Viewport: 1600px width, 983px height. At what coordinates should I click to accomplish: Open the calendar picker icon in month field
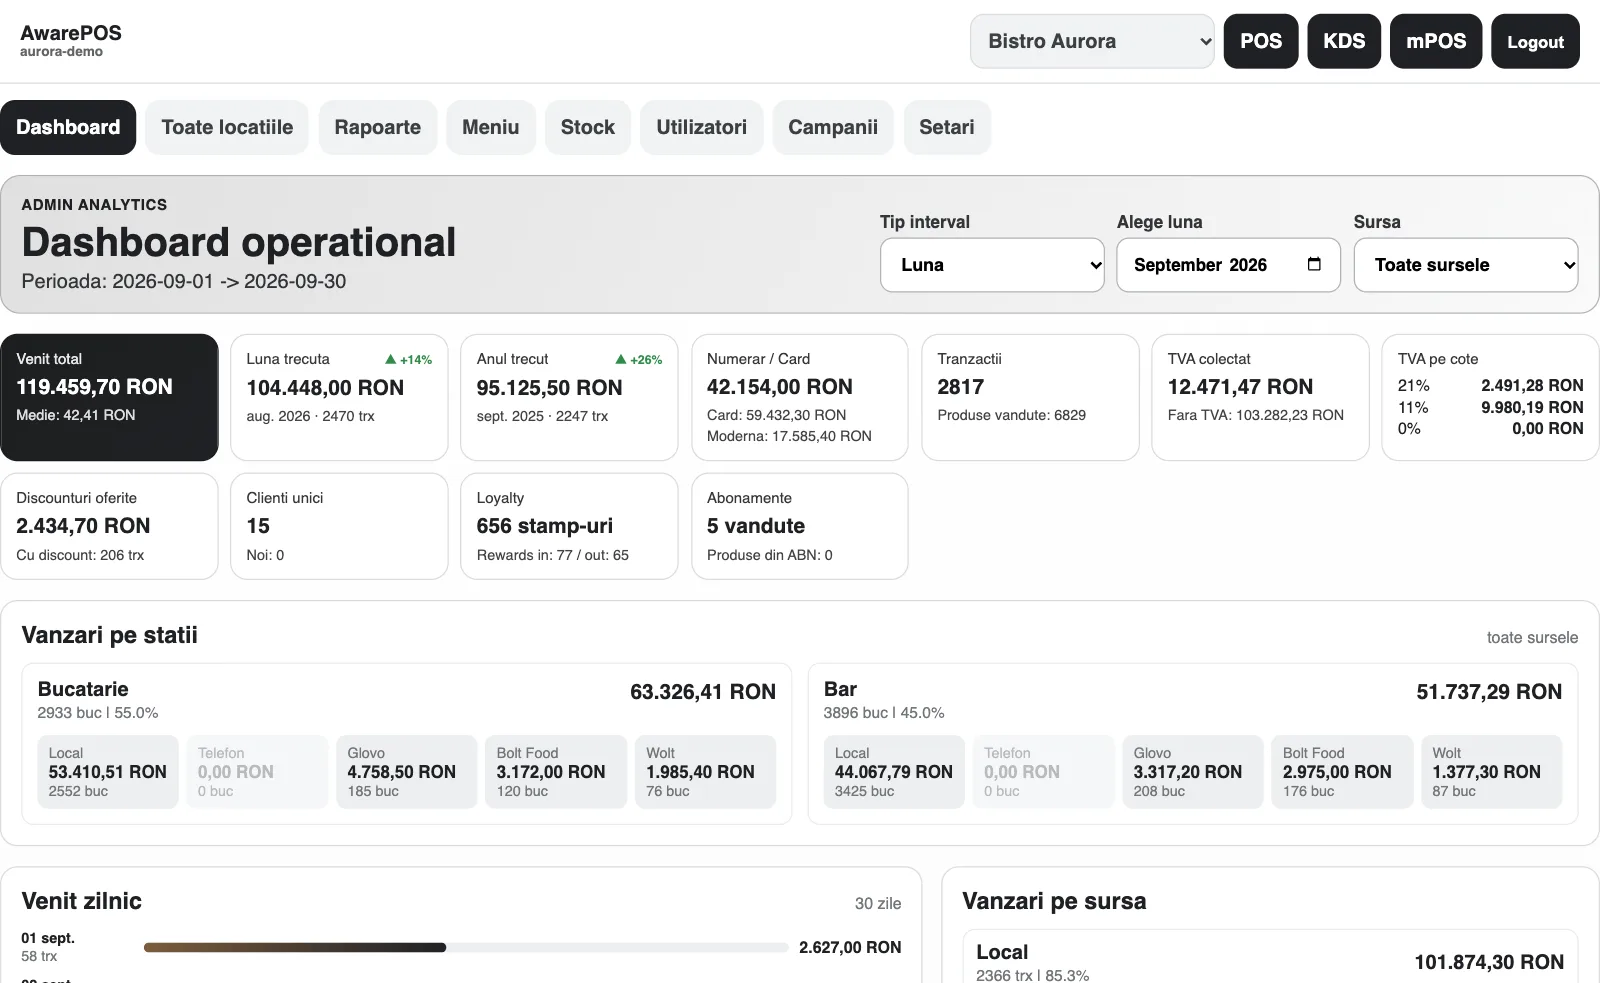[1314, 264]
